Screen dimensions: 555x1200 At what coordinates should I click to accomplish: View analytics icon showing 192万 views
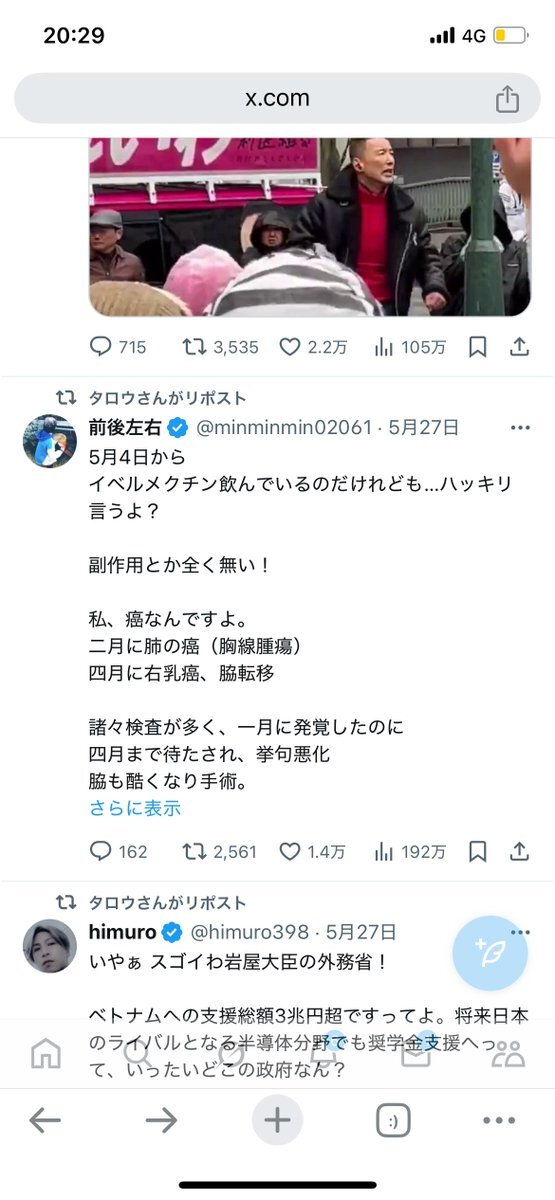pos(384,851)
